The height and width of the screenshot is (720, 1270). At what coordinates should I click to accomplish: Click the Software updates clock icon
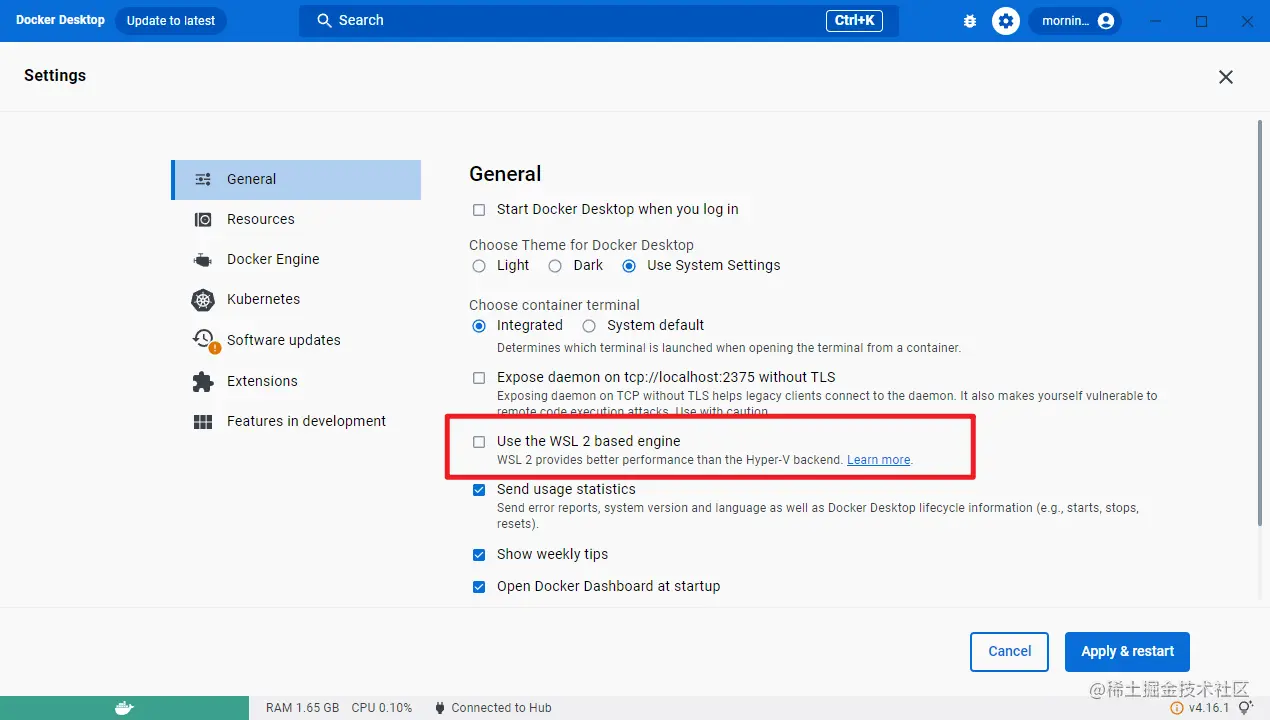point(203,339)
